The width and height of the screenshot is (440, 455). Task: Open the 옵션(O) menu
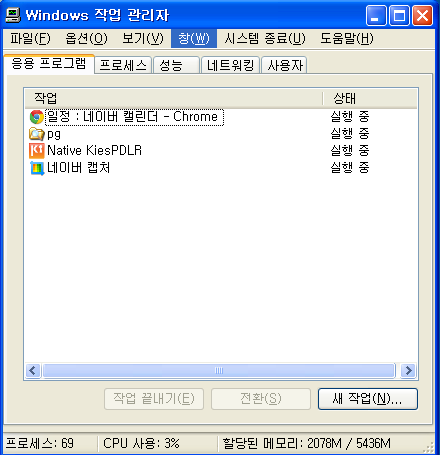(x=86, y=38)
